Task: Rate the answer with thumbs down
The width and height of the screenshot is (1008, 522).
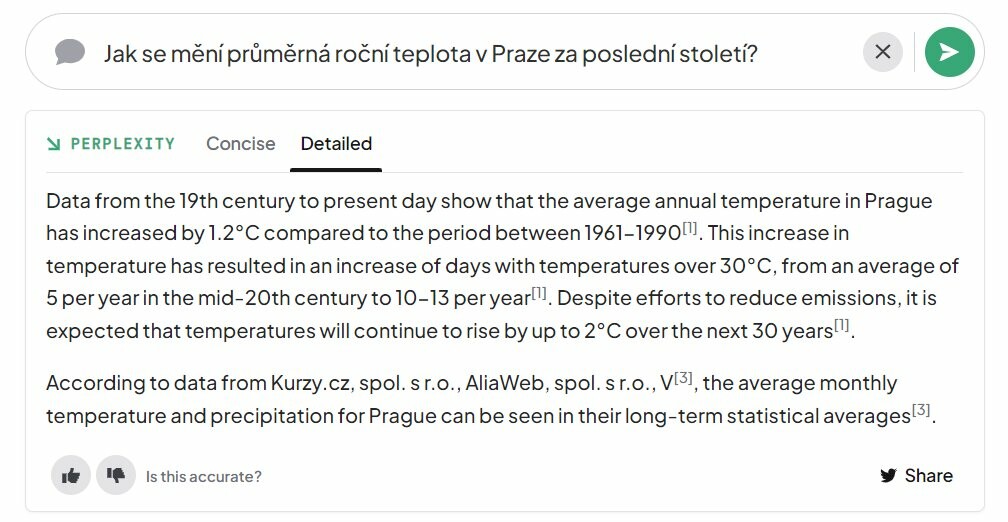Action: (x=116, y=476)
